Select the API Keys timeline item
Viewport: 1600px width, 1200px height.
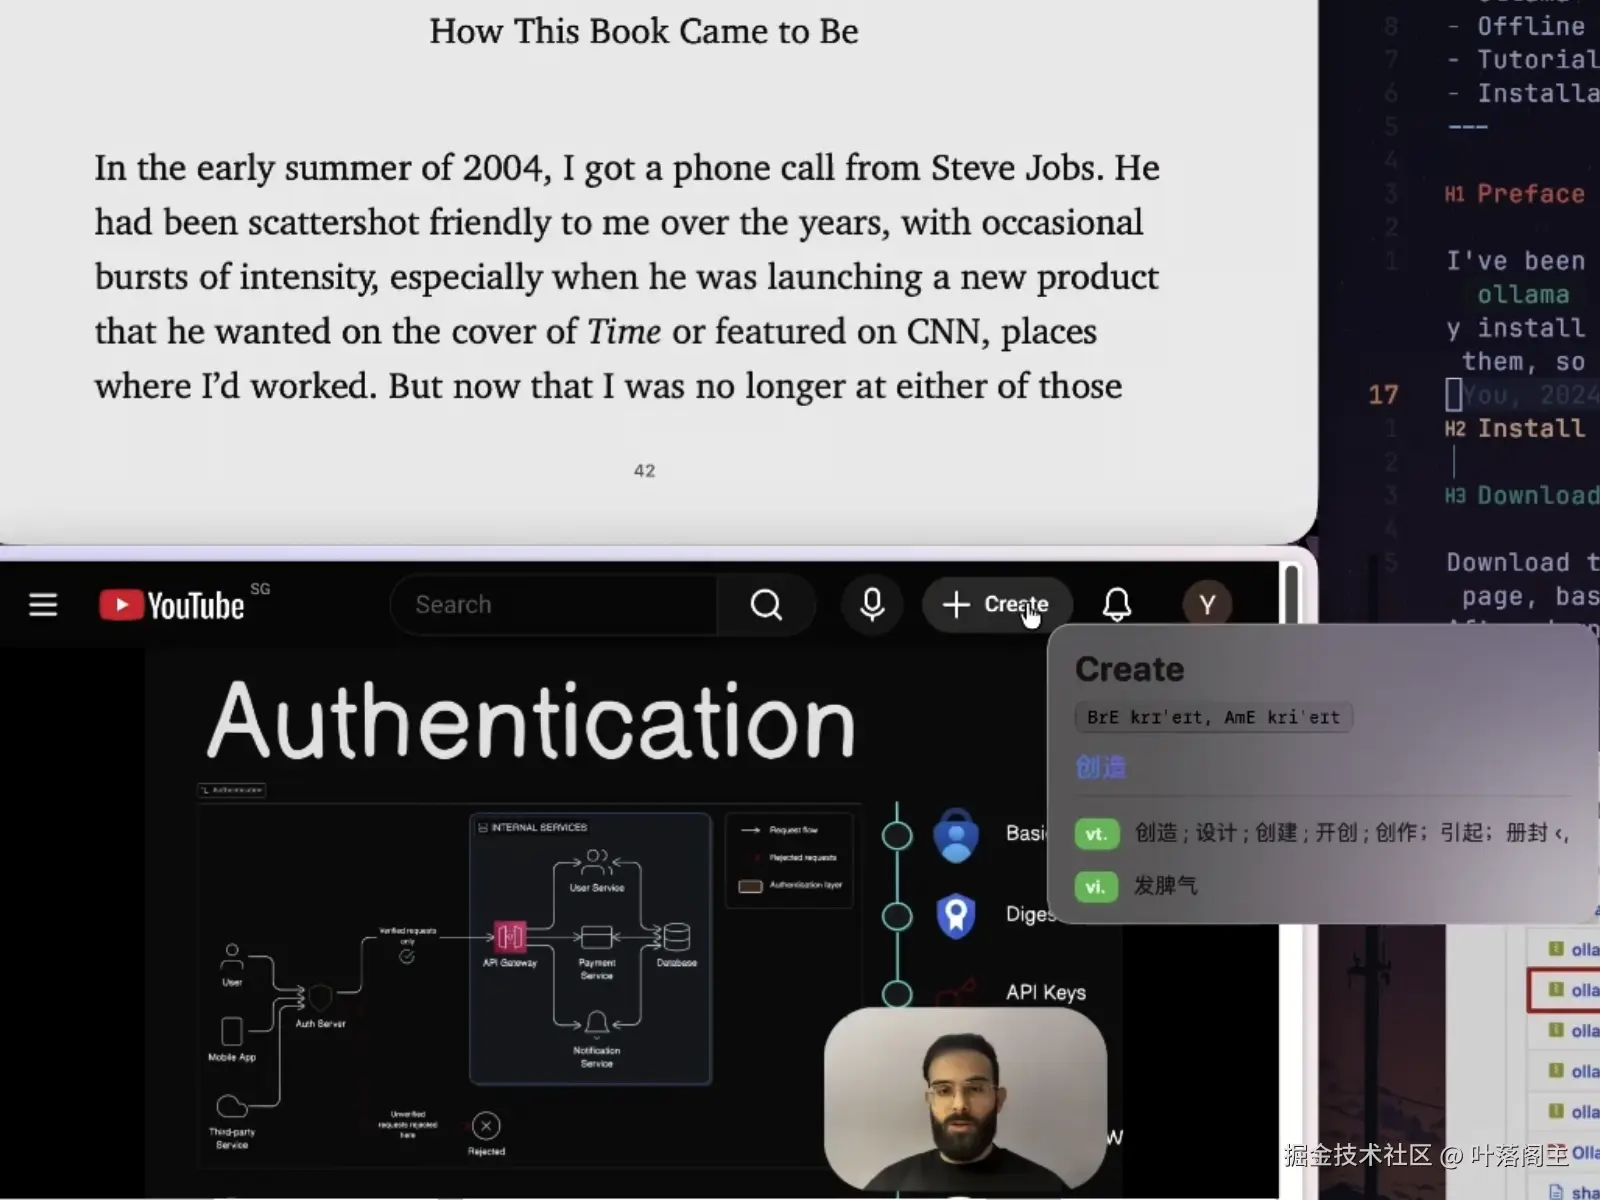click(x=1045, y=992)
